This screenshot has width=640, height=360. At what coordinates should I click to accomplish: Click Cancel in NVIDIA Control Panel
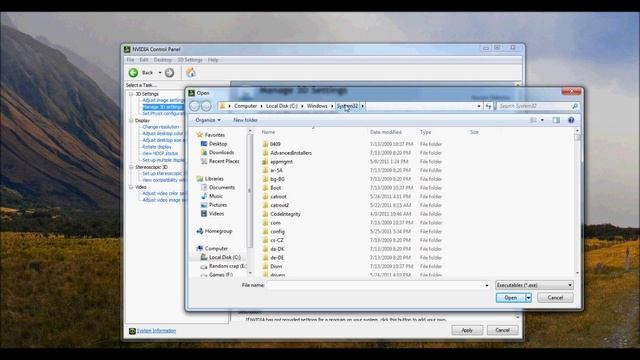tap(502, 330)
